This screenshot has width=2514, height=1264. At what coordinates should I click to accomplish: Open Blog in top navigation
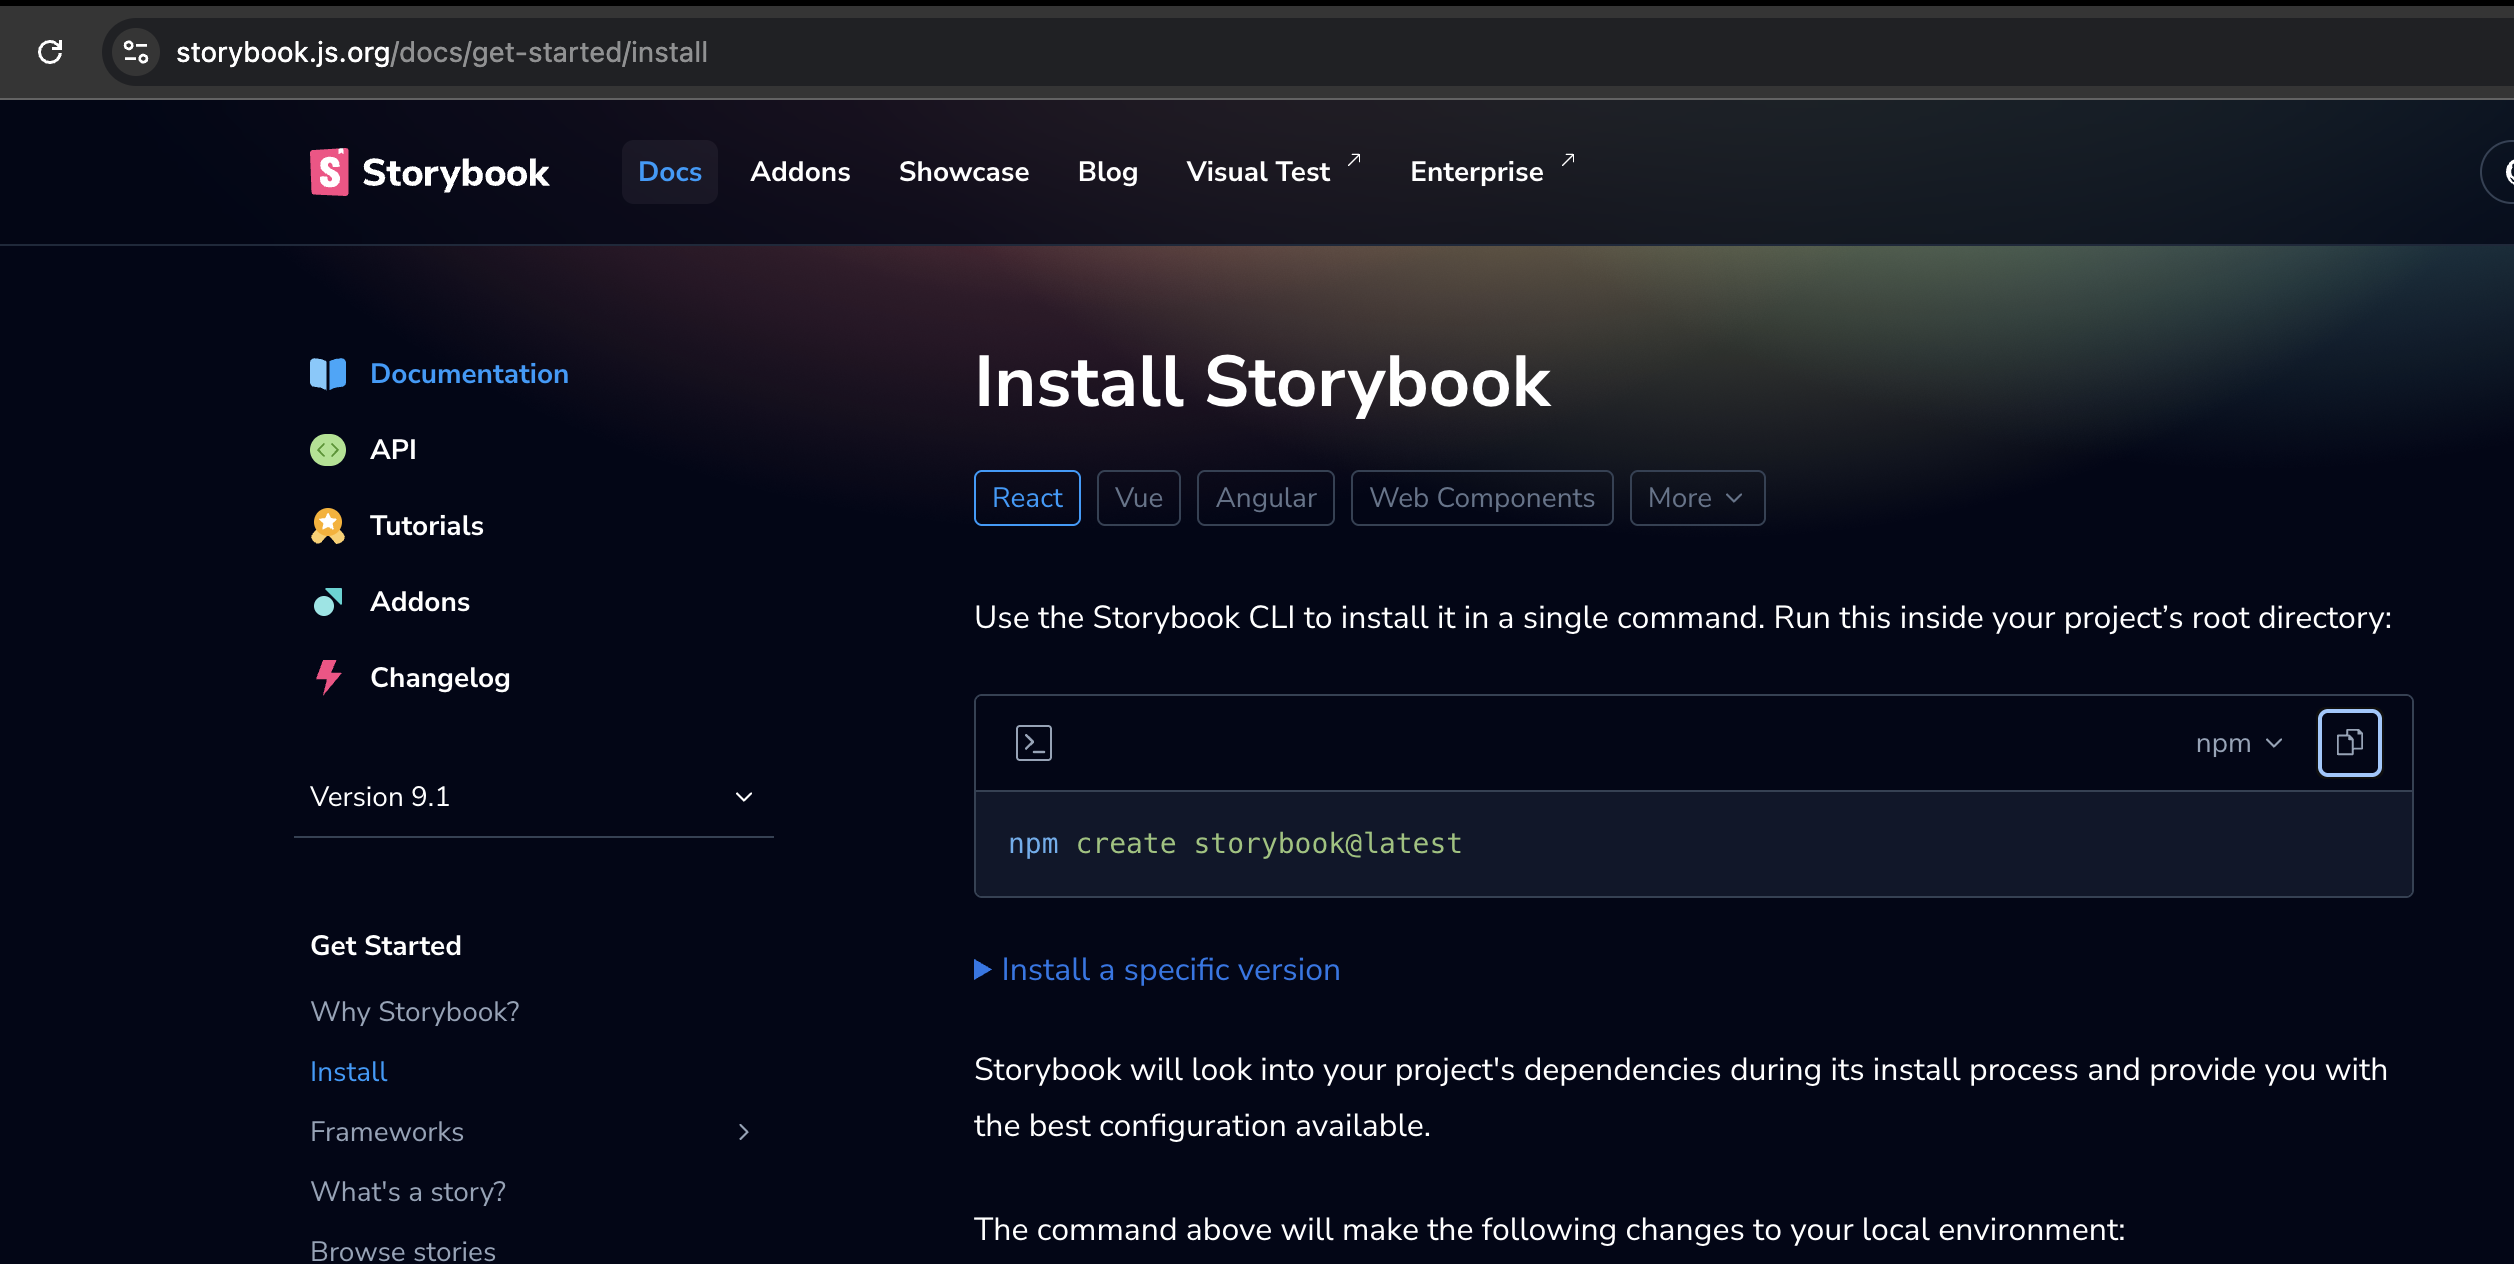(x=1108, y=172)
